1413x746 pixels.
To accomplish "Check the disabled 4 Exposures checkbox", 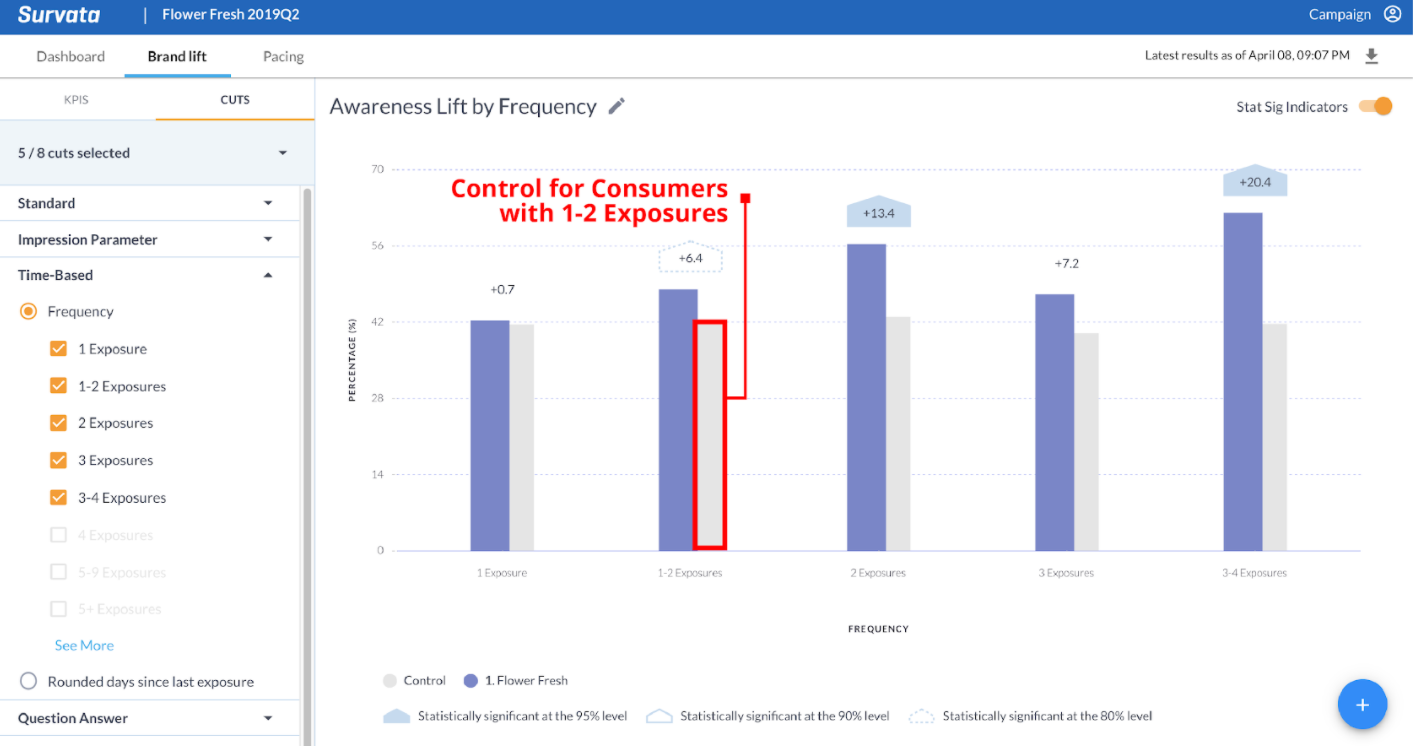I will pos(58,535).
